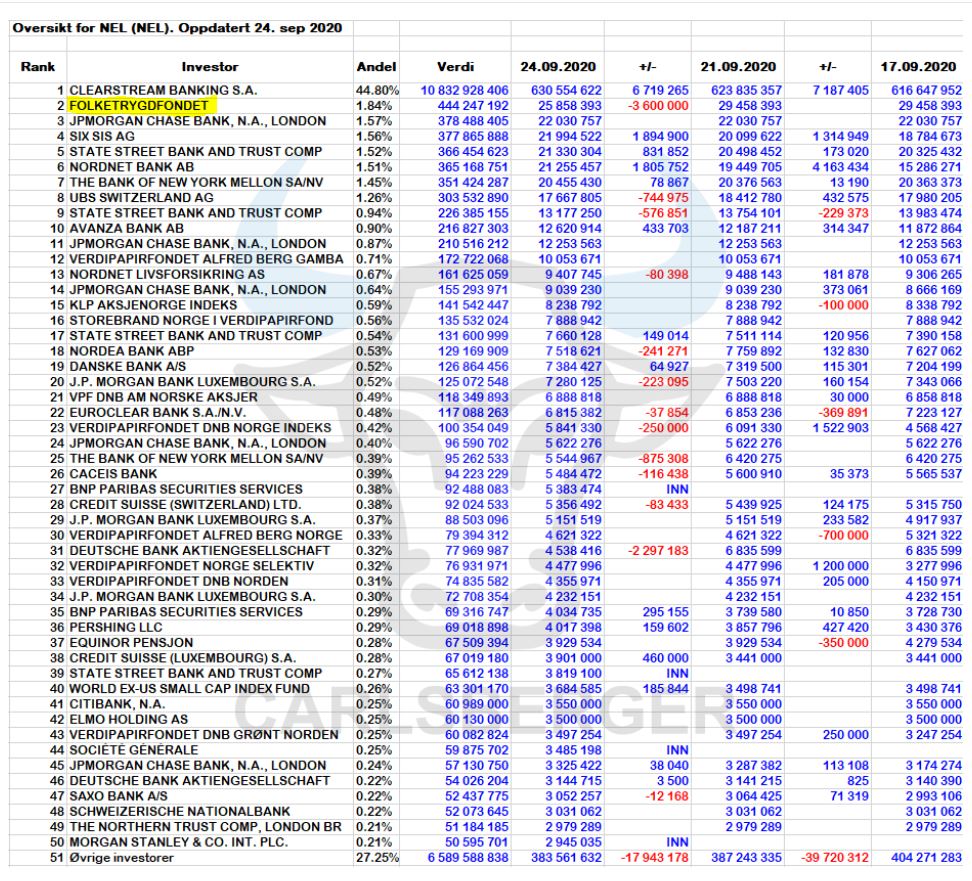
Task: Select NORDNET LIVSFORSIKRING AS cell
Action: tap(167, 275)
